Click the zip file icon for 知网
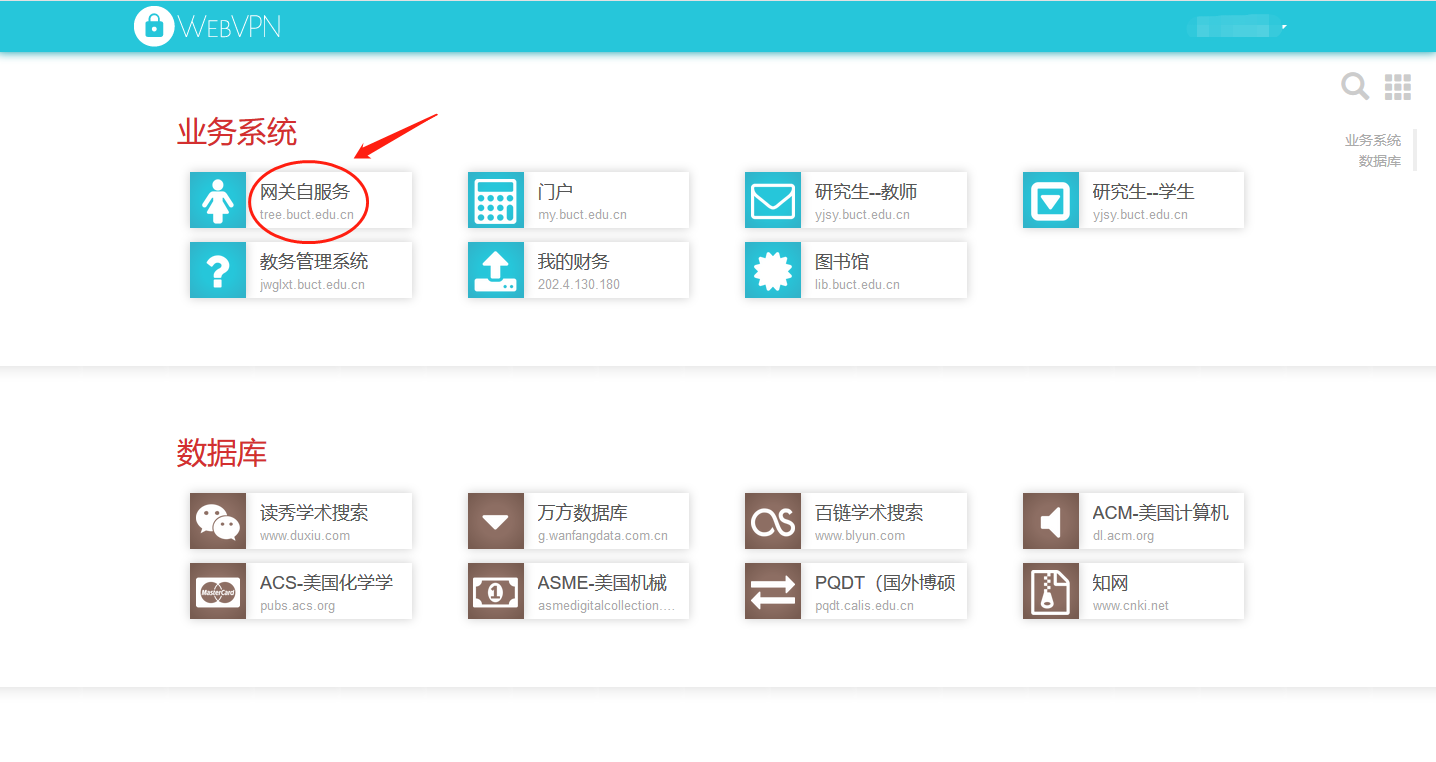 (1050, 591)
